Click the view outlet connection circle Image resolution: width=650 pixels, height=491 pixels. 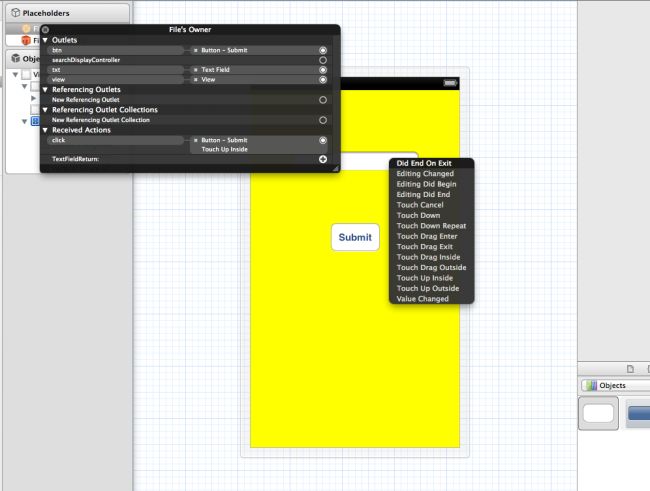click(x=323, y=80)
